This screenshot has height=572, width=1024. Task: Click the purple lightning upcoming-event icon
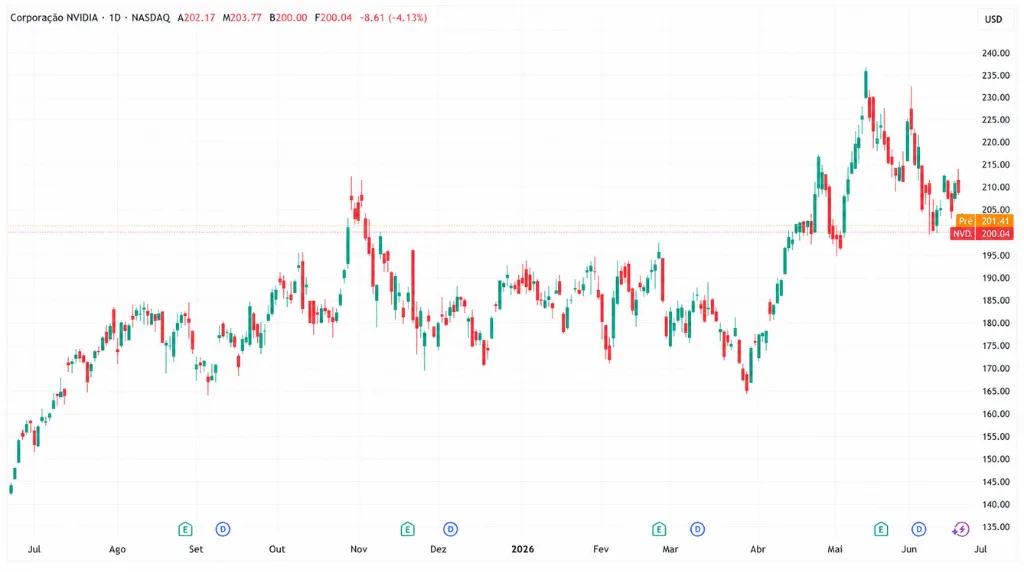coord(961,529)
